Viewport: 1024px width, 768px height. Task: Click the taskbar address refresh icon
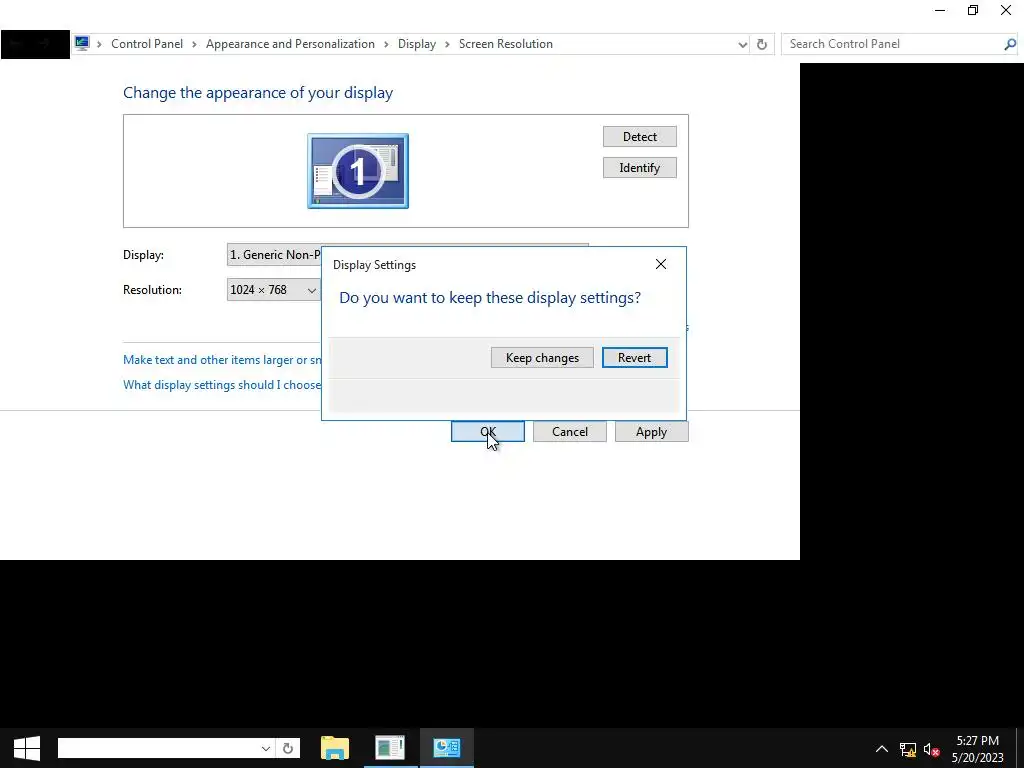(x=288, y=748)
